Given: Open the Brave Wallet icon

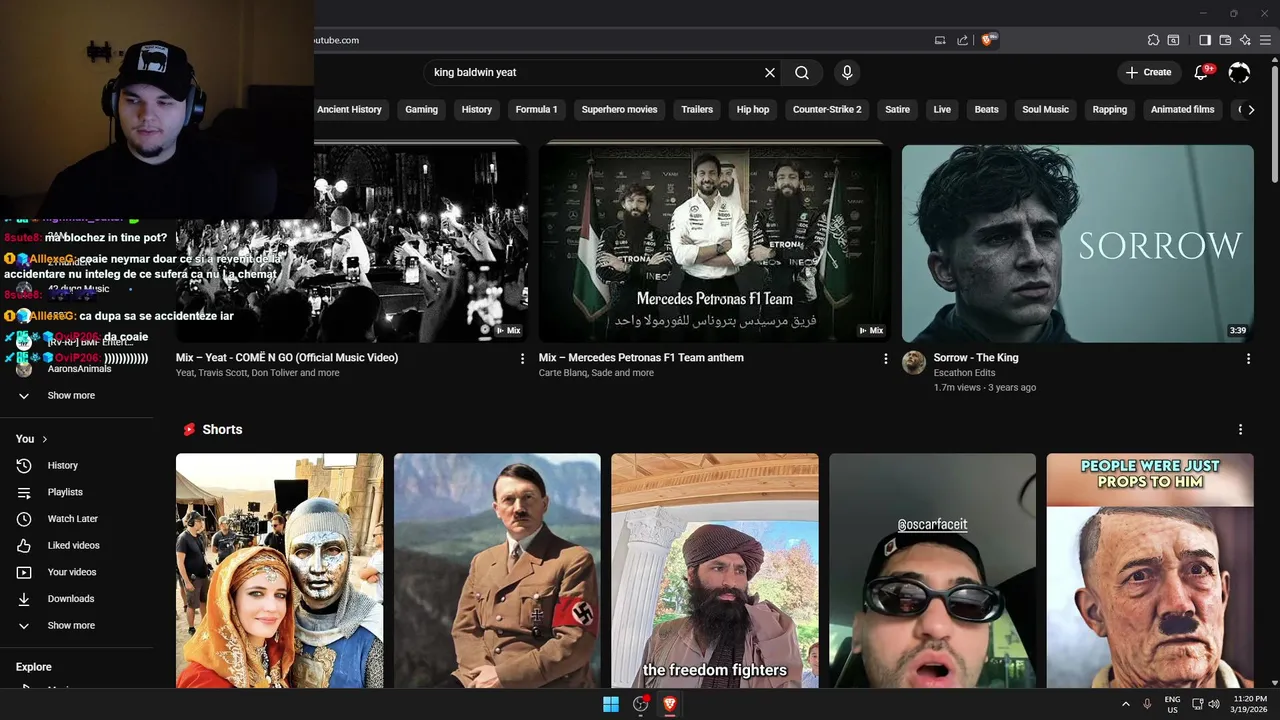Looking at the screenshot, I should pos(1225,40).
